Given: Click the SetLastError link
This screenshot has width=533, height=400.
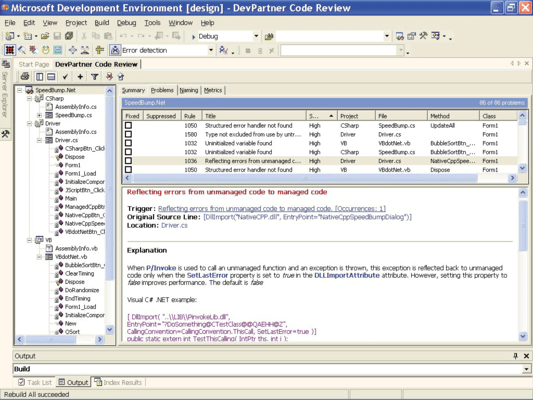Looking at the screenshot, I should point(207,275).
